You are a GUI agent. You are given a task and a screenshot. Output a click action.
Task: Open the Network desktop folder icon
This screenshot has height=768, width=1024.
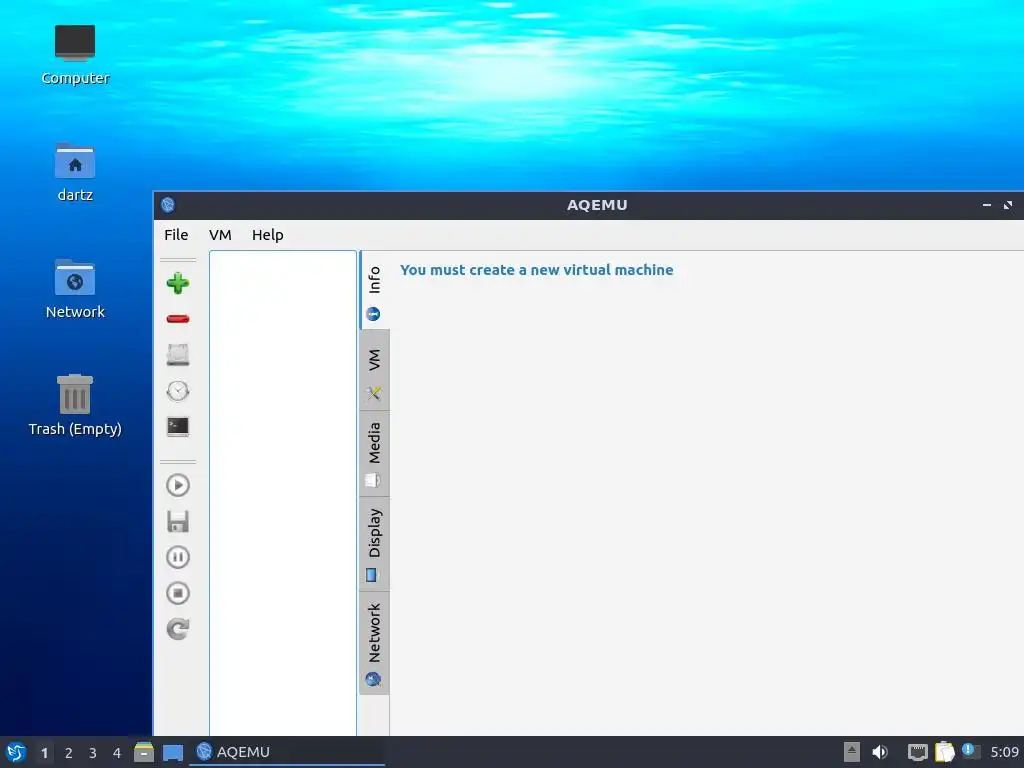click(75, 289)
